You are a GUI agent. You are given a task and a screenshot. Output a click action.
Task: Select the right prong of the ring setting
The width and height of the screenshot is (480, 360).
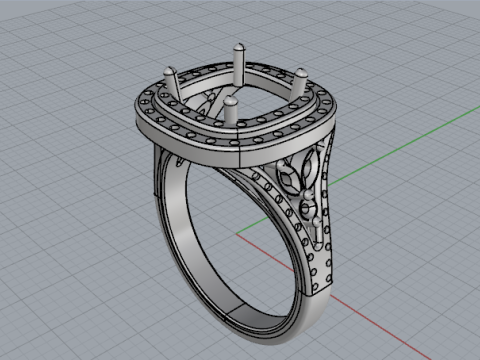point(299,84)
